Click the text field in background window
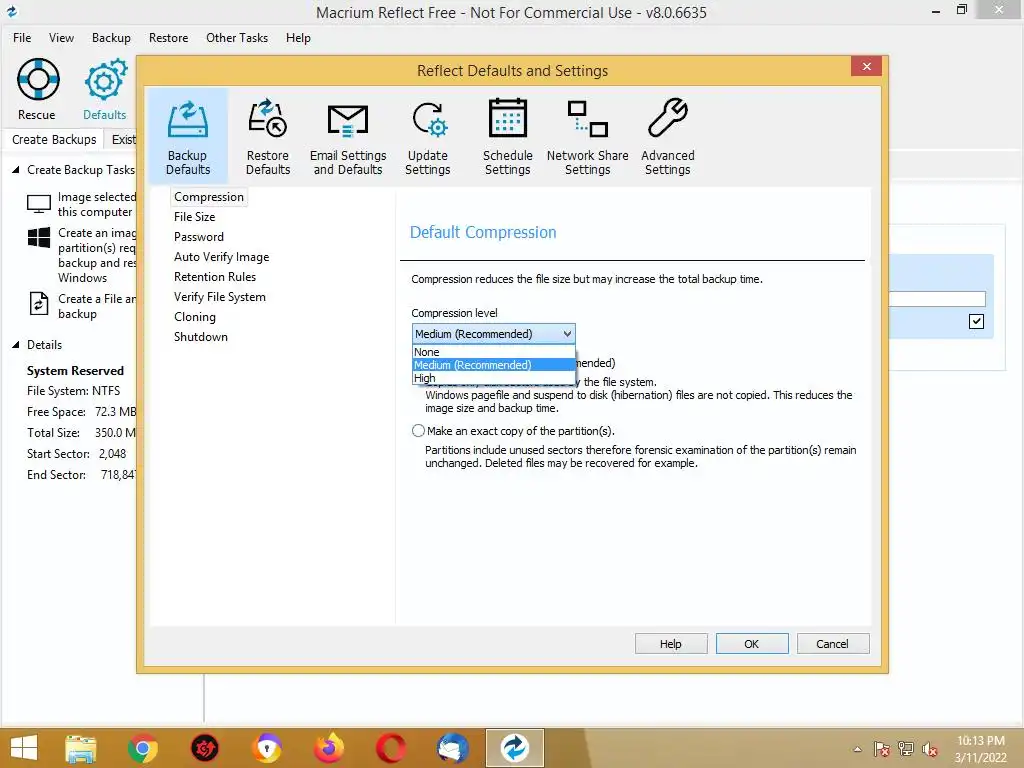The width and height of the screenshot is (1024, 768). 937,299
